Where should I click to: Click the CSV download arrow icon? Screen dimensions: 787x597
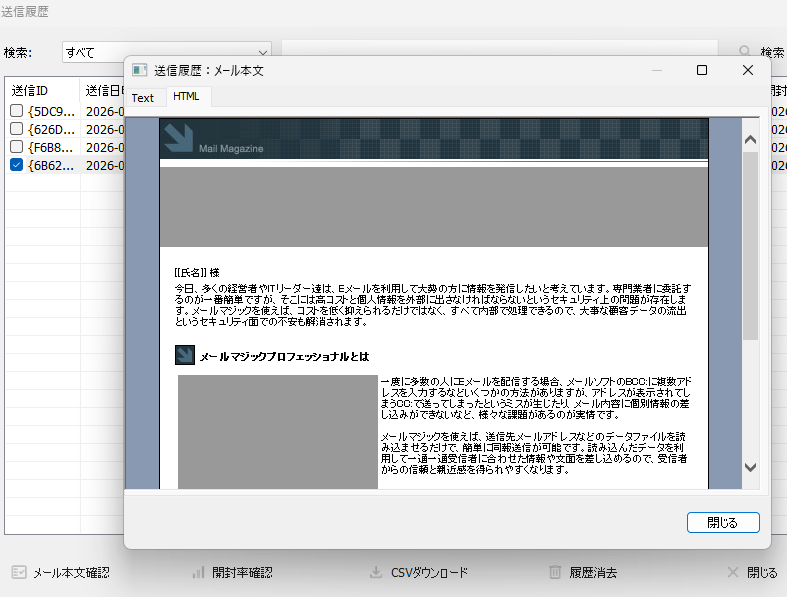point(375,572)
